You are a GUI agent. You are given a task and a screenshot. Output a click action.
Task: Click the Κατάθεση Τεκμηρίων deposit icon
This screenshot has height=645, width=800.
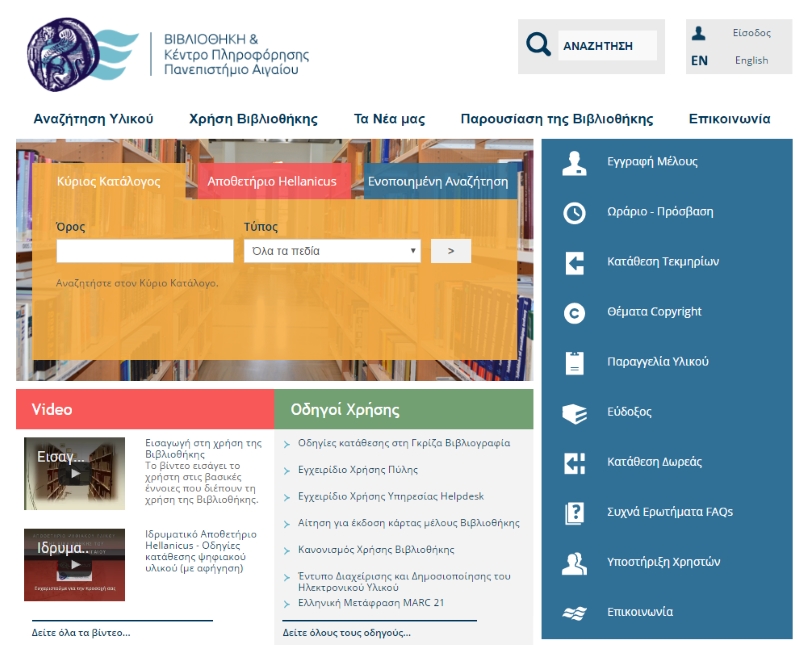(574, 263)
